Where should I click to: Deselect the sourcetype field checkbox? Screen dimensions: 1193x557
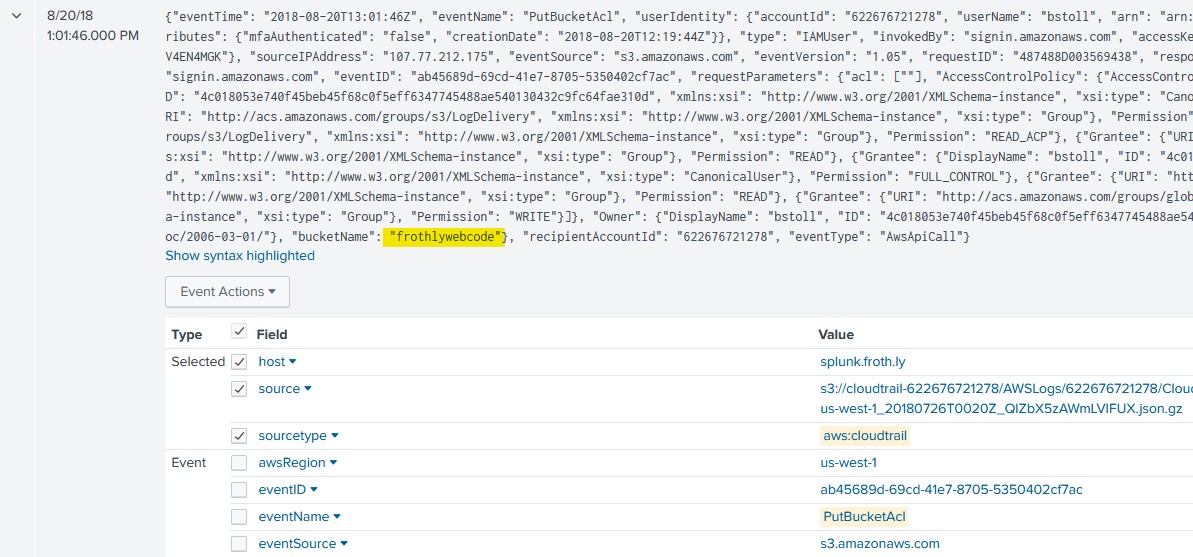(x=239, y=436)
